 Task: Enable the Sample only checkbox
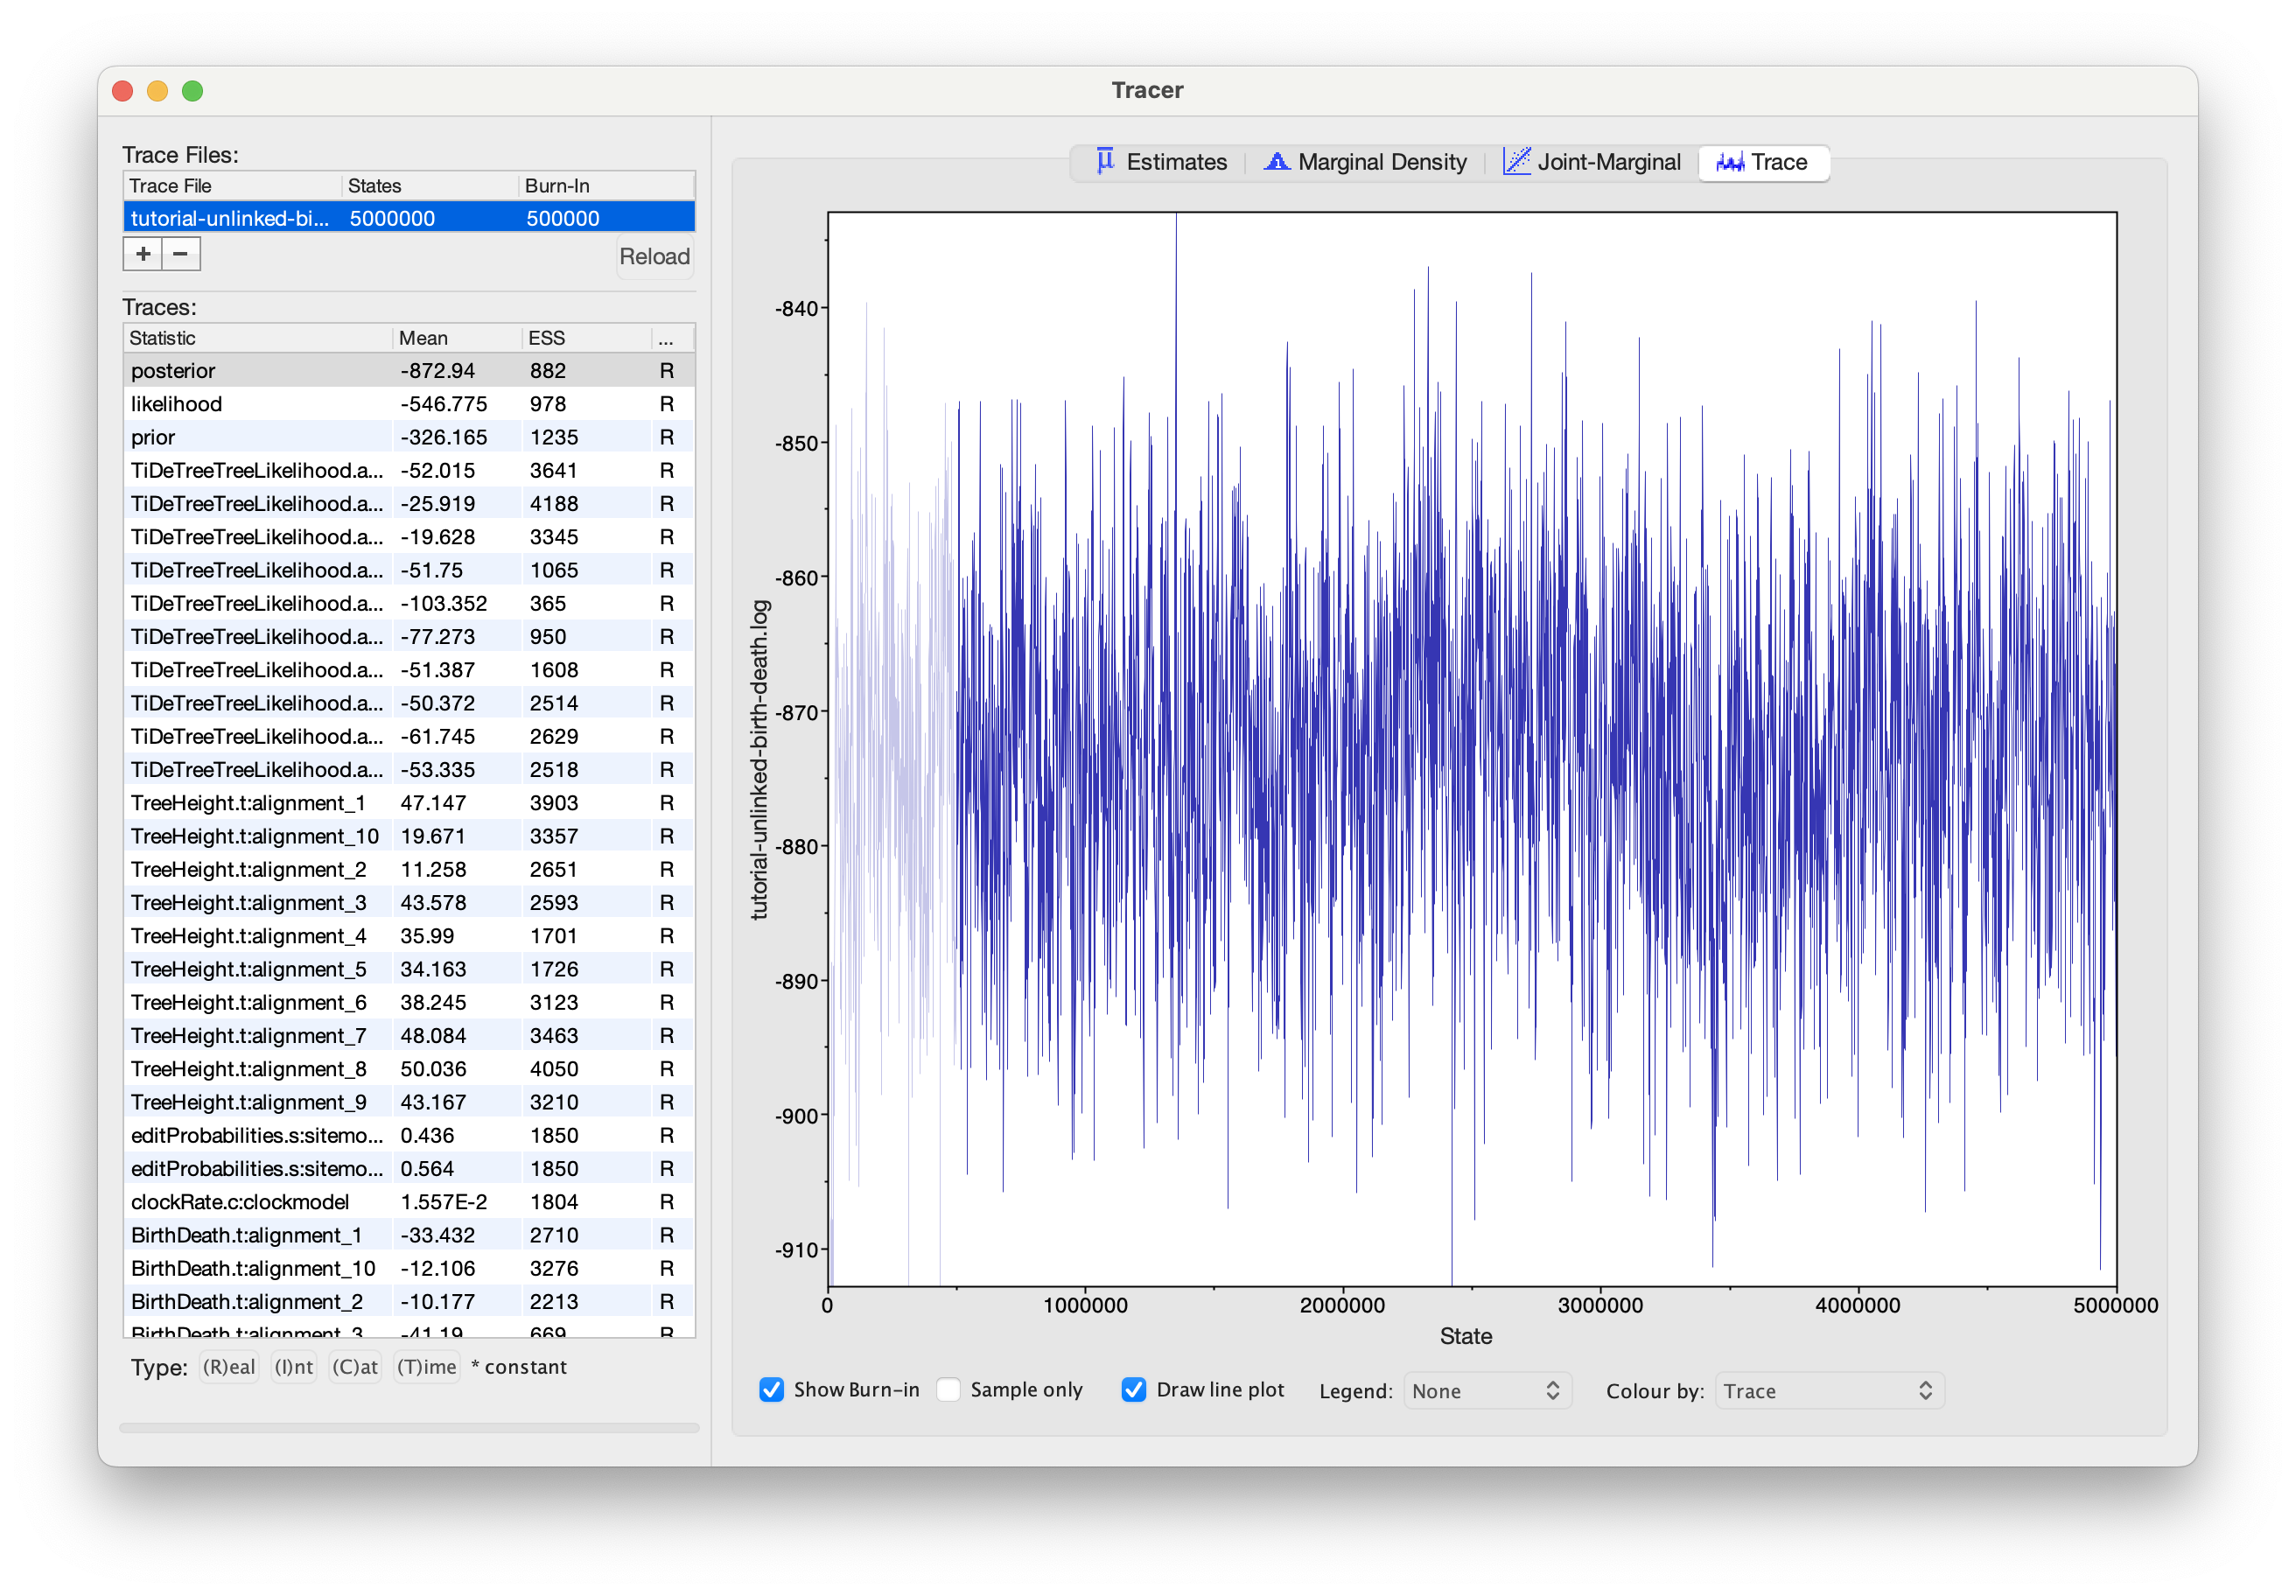(x=949, y=1389)
